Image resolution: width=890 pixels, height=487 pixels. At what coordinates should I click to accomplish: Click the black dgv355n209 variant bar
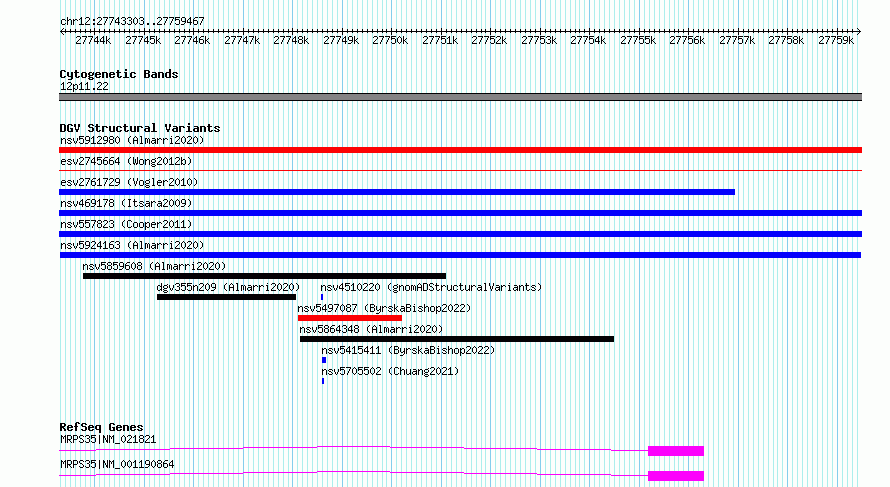226,297
